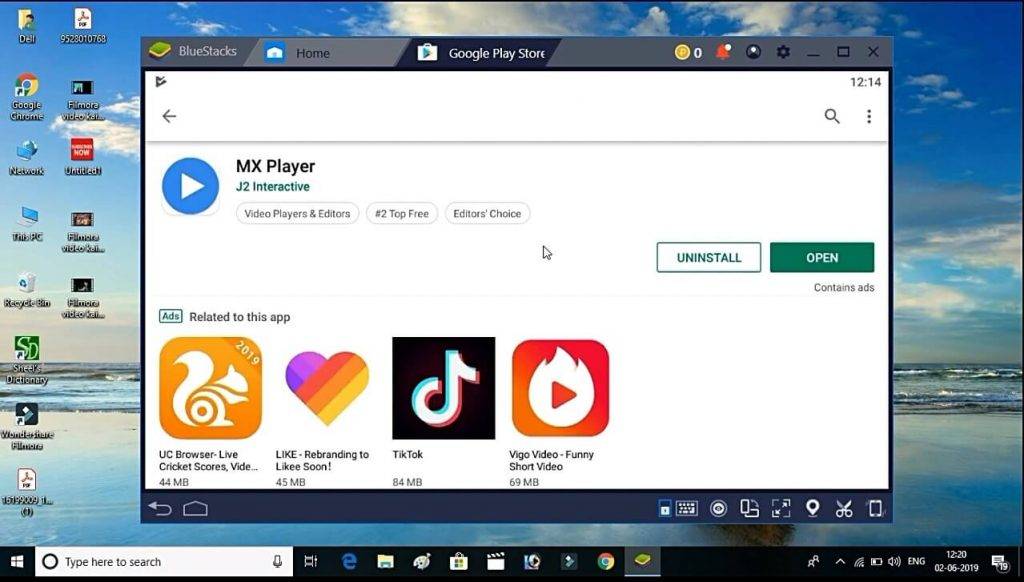Open the Editors' Choice badge
1024x582 pixels.
click(487, 213)
